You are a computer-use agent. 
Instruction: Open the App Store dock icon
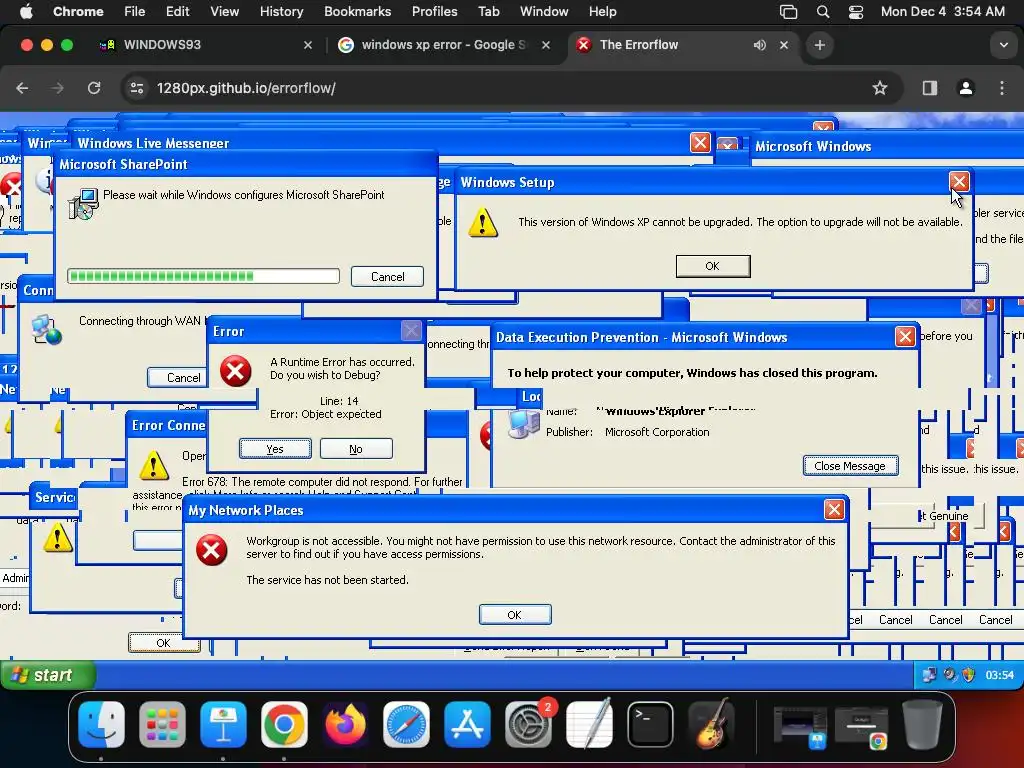(467, 724)
